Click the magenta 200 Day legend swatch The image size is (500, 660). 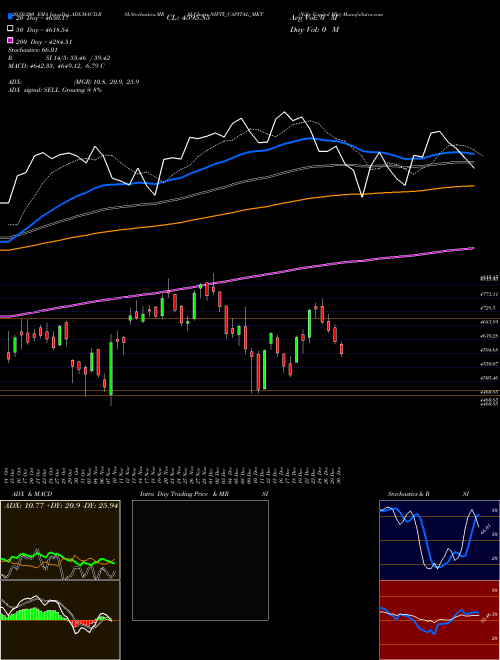pos(10,41)
